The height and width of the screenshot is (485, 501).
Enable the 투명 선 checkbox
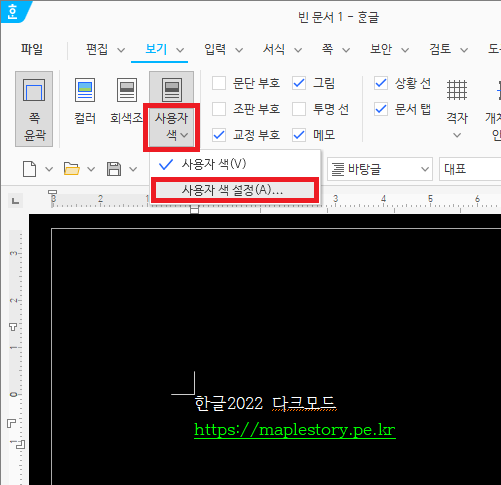coord(299,109)
